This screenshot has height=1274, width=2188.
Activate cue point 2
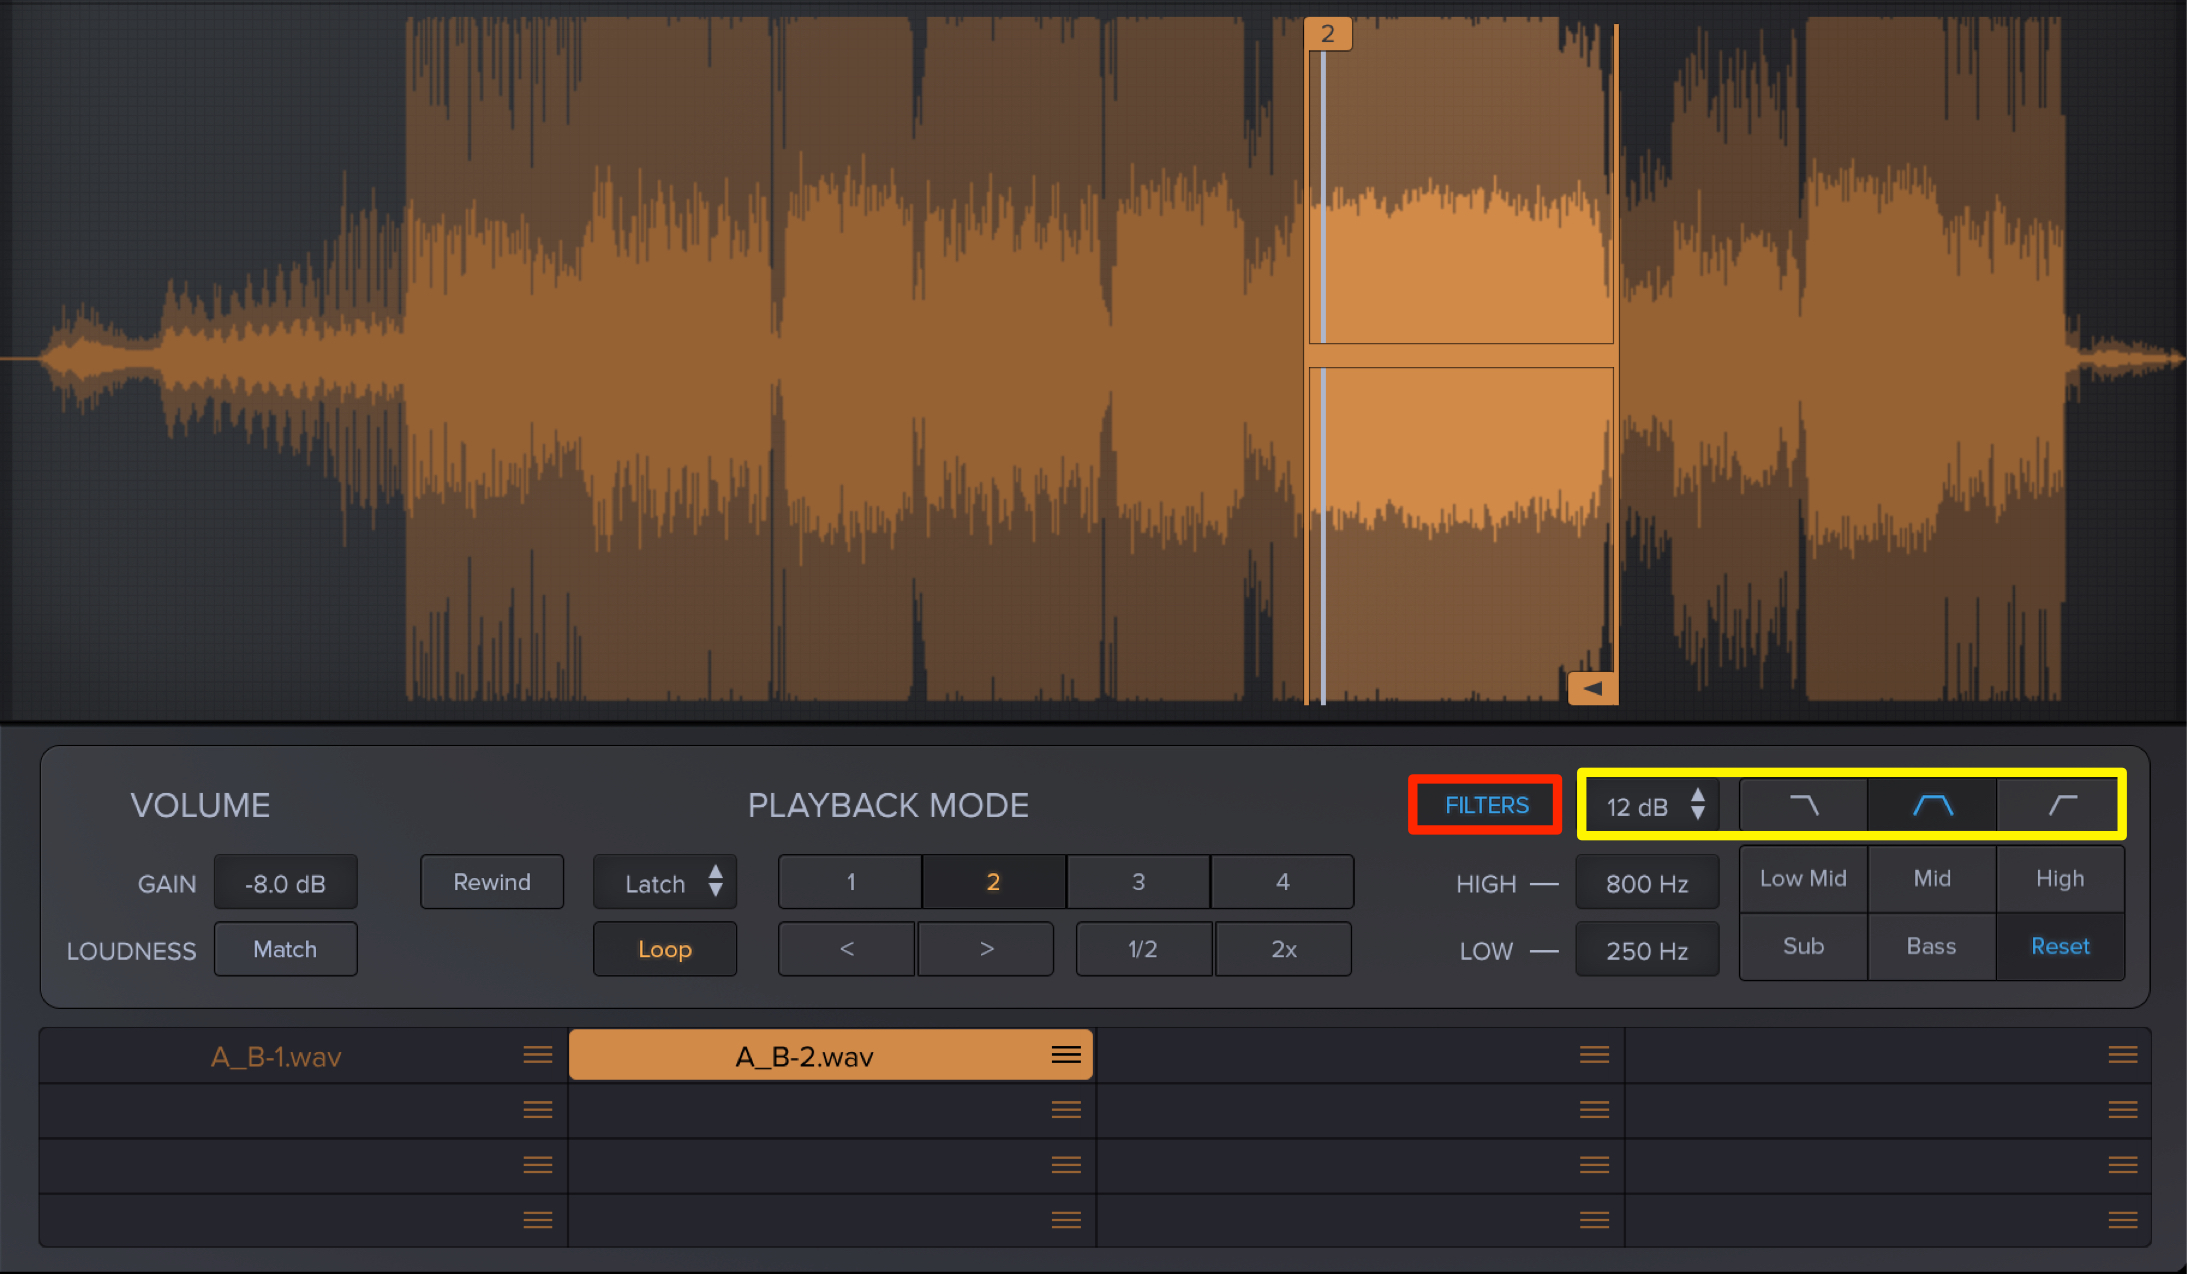click(993, 882)
